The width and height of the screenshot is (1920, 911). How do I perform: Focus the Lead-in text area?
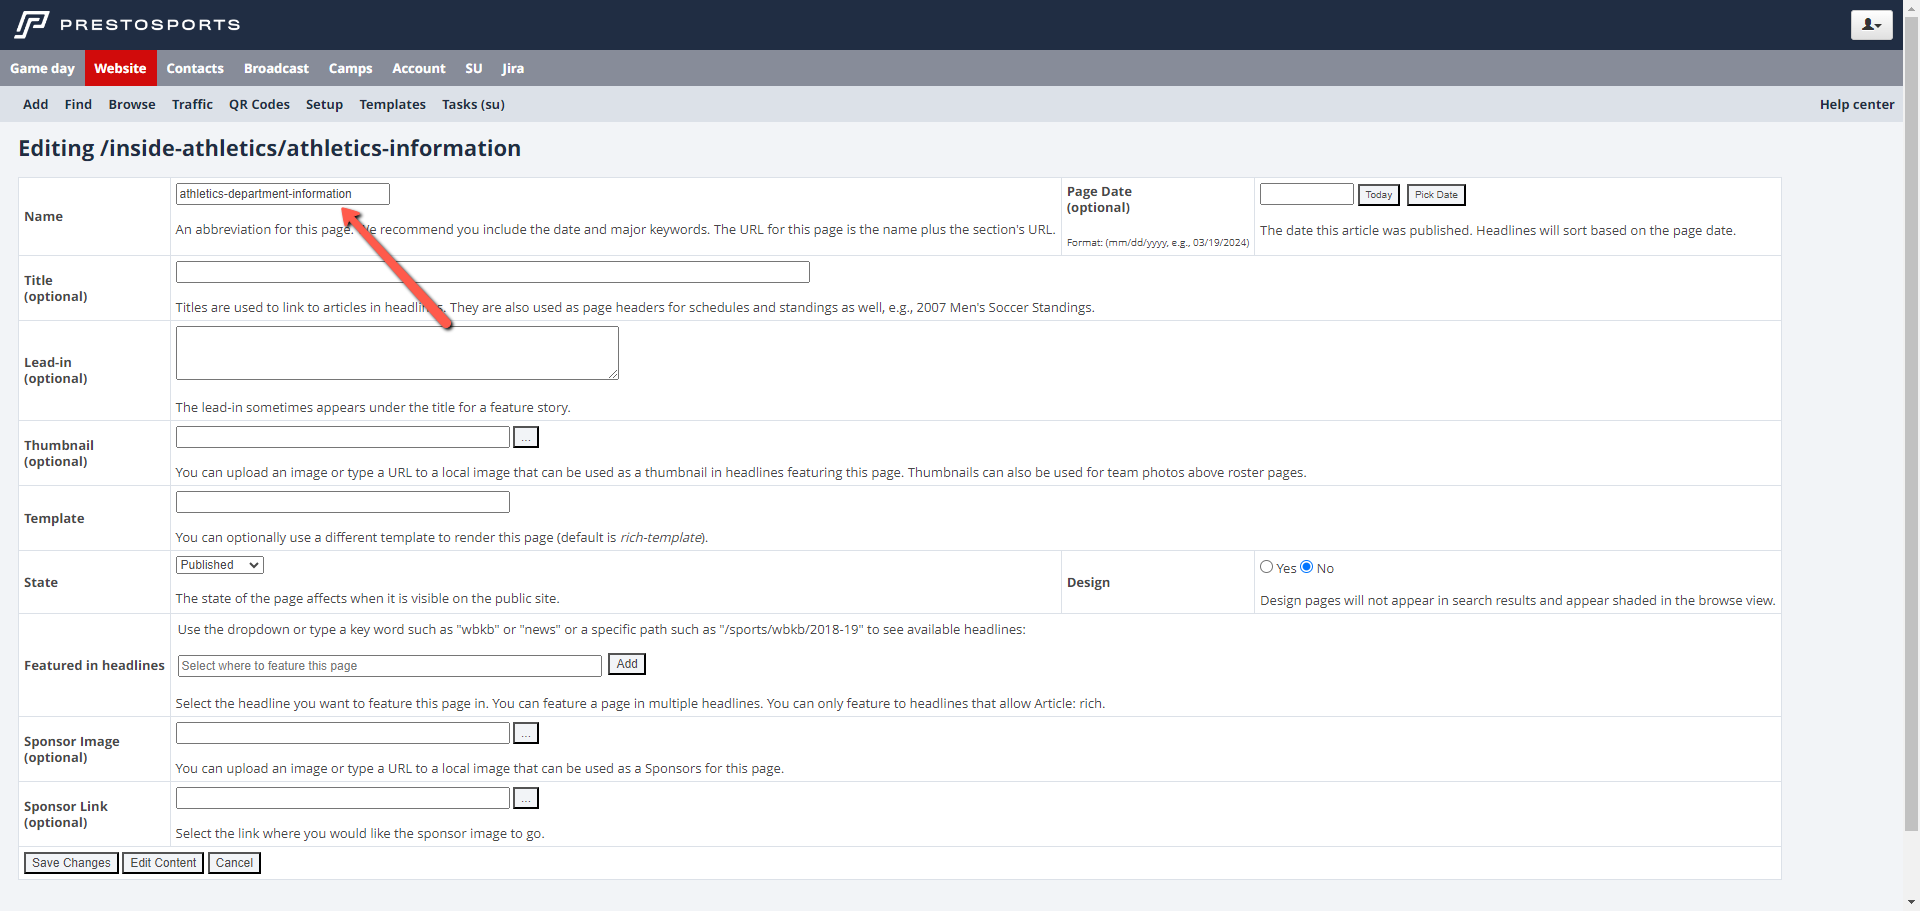(397, 353)
